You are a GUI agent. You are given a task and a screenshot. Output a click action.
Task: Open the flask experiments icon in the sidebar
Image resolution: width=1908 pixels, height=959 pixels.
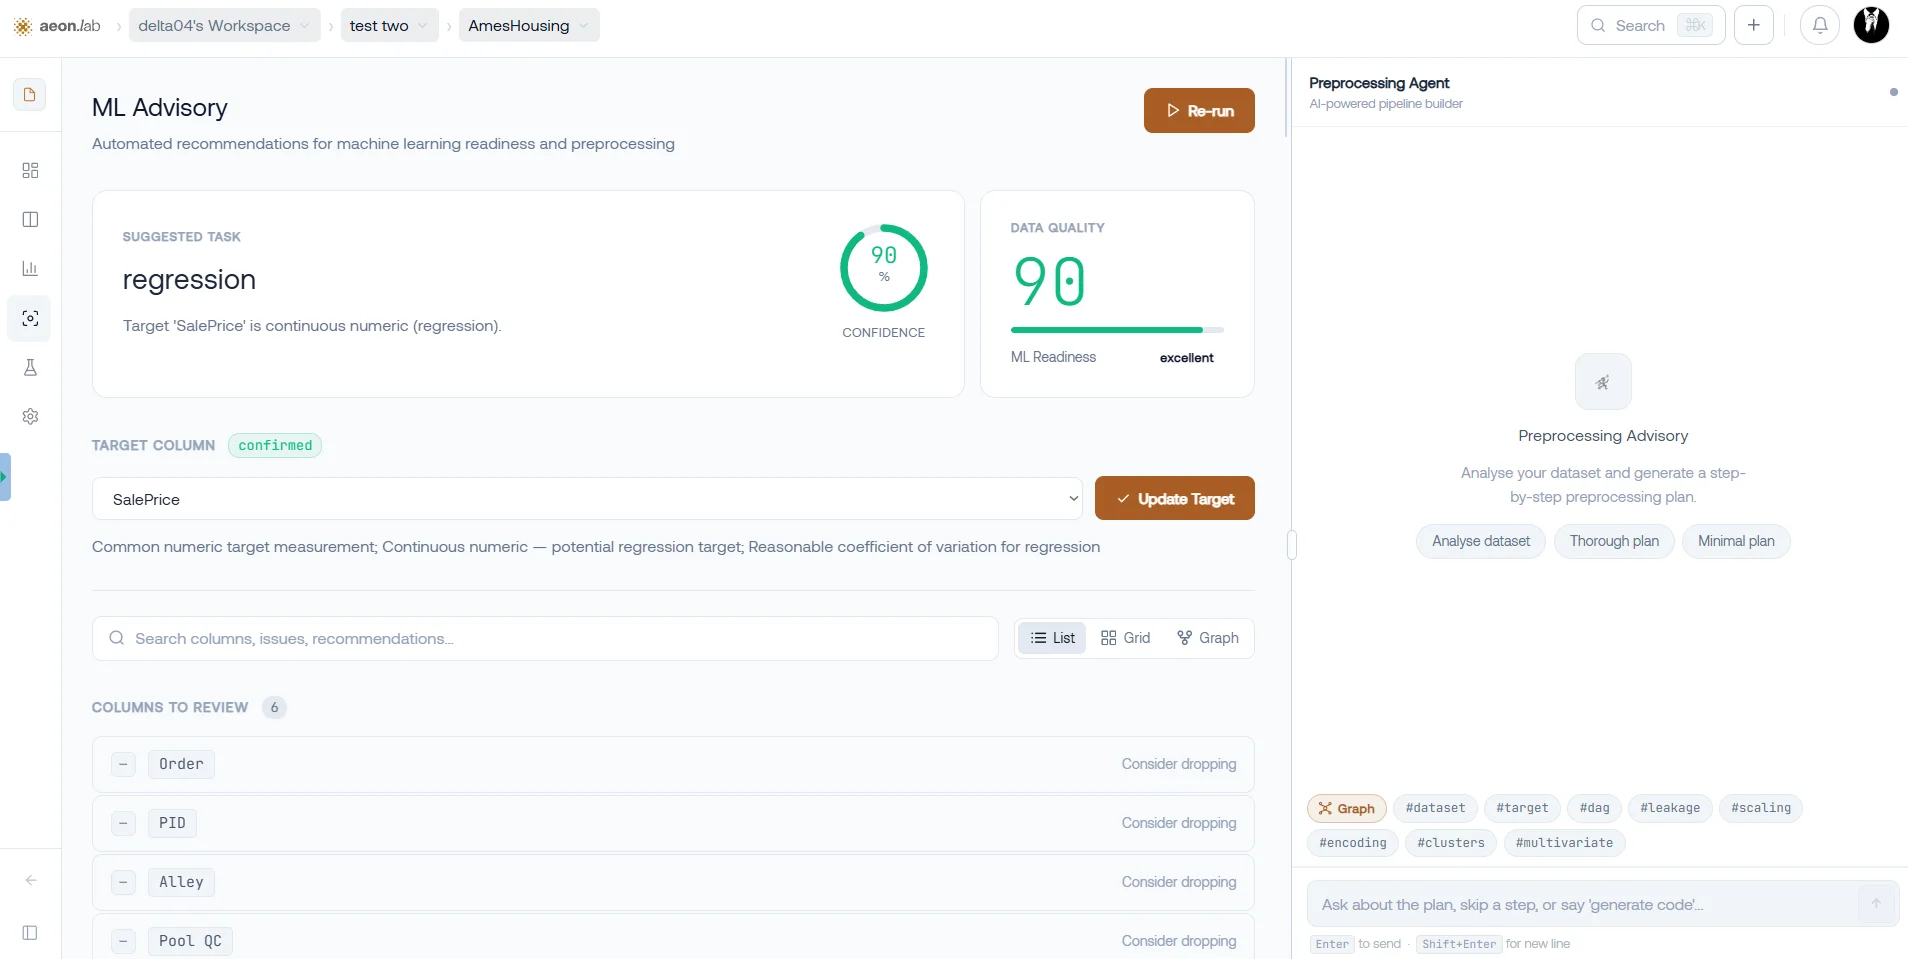pyautogui.click(x=30, y=368)
